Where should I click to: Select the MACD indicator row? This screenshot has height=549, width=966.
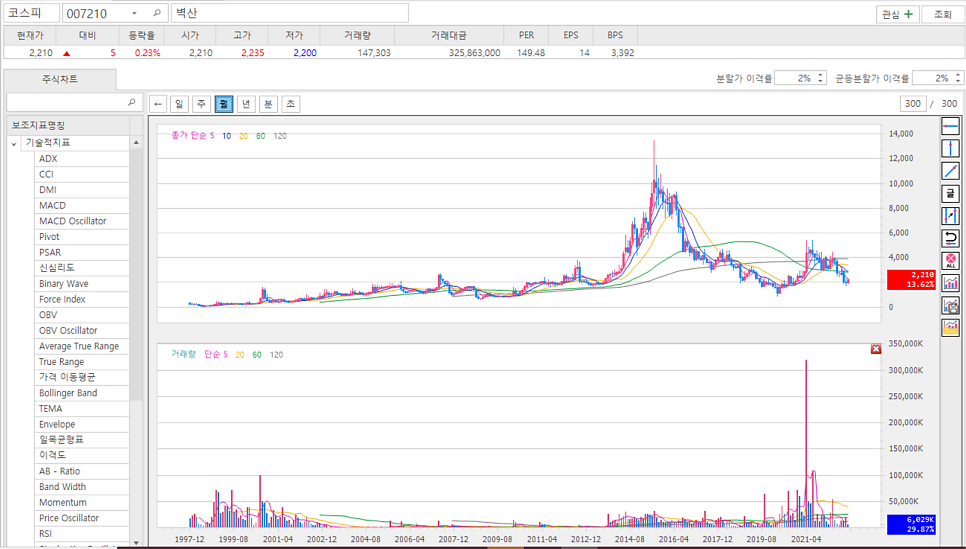click(x=82, y=205)
